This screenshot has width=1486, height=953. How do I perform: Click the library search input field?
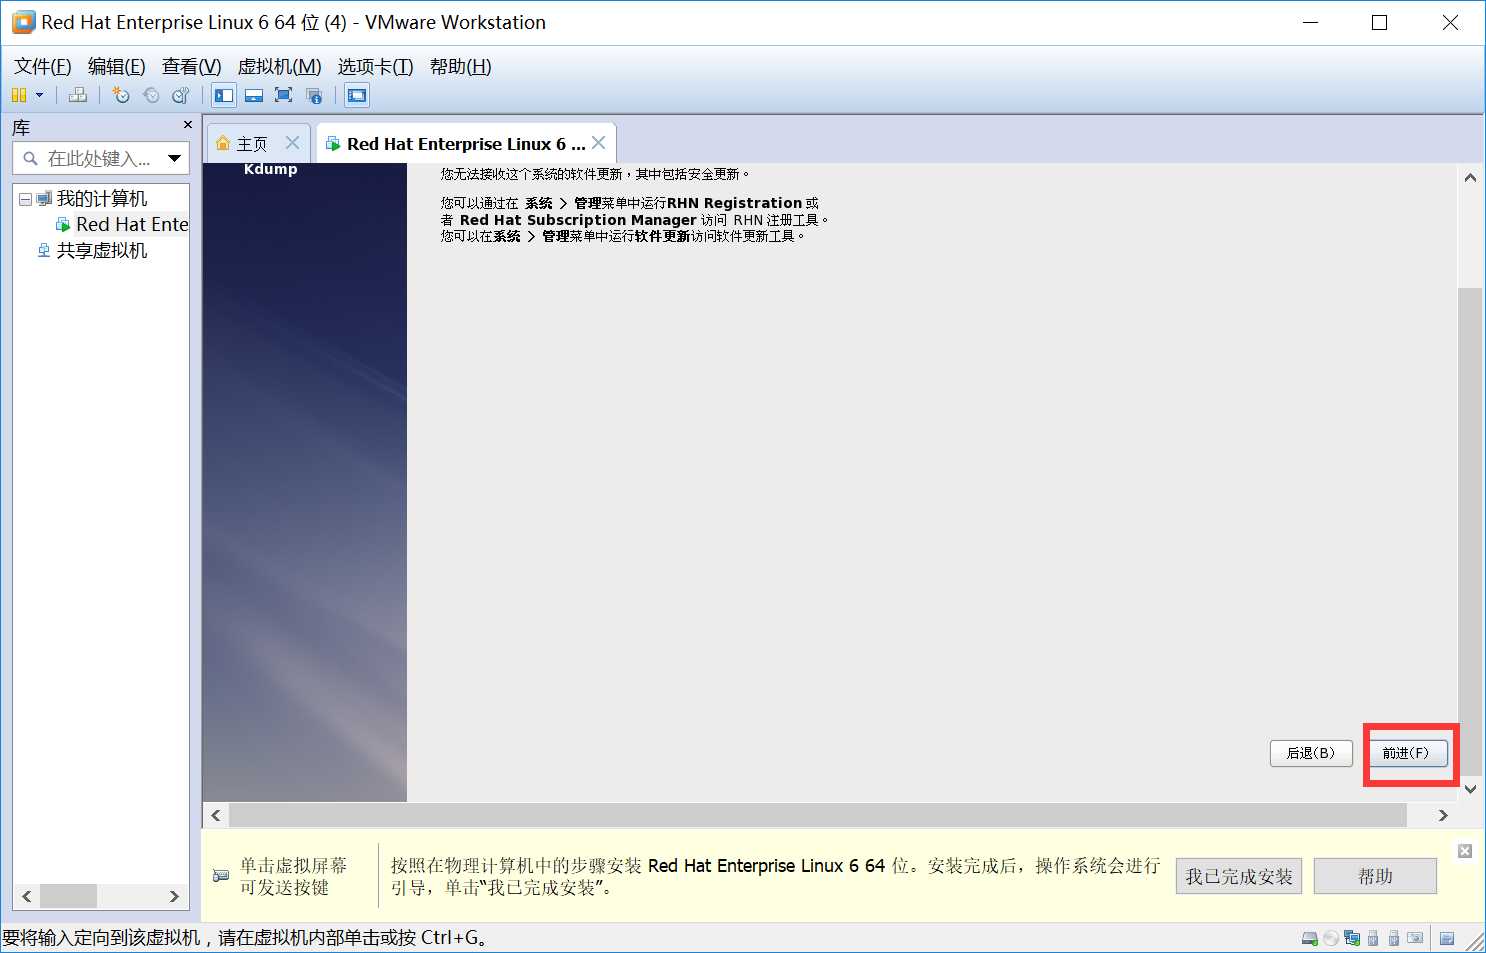click(100, 158)
